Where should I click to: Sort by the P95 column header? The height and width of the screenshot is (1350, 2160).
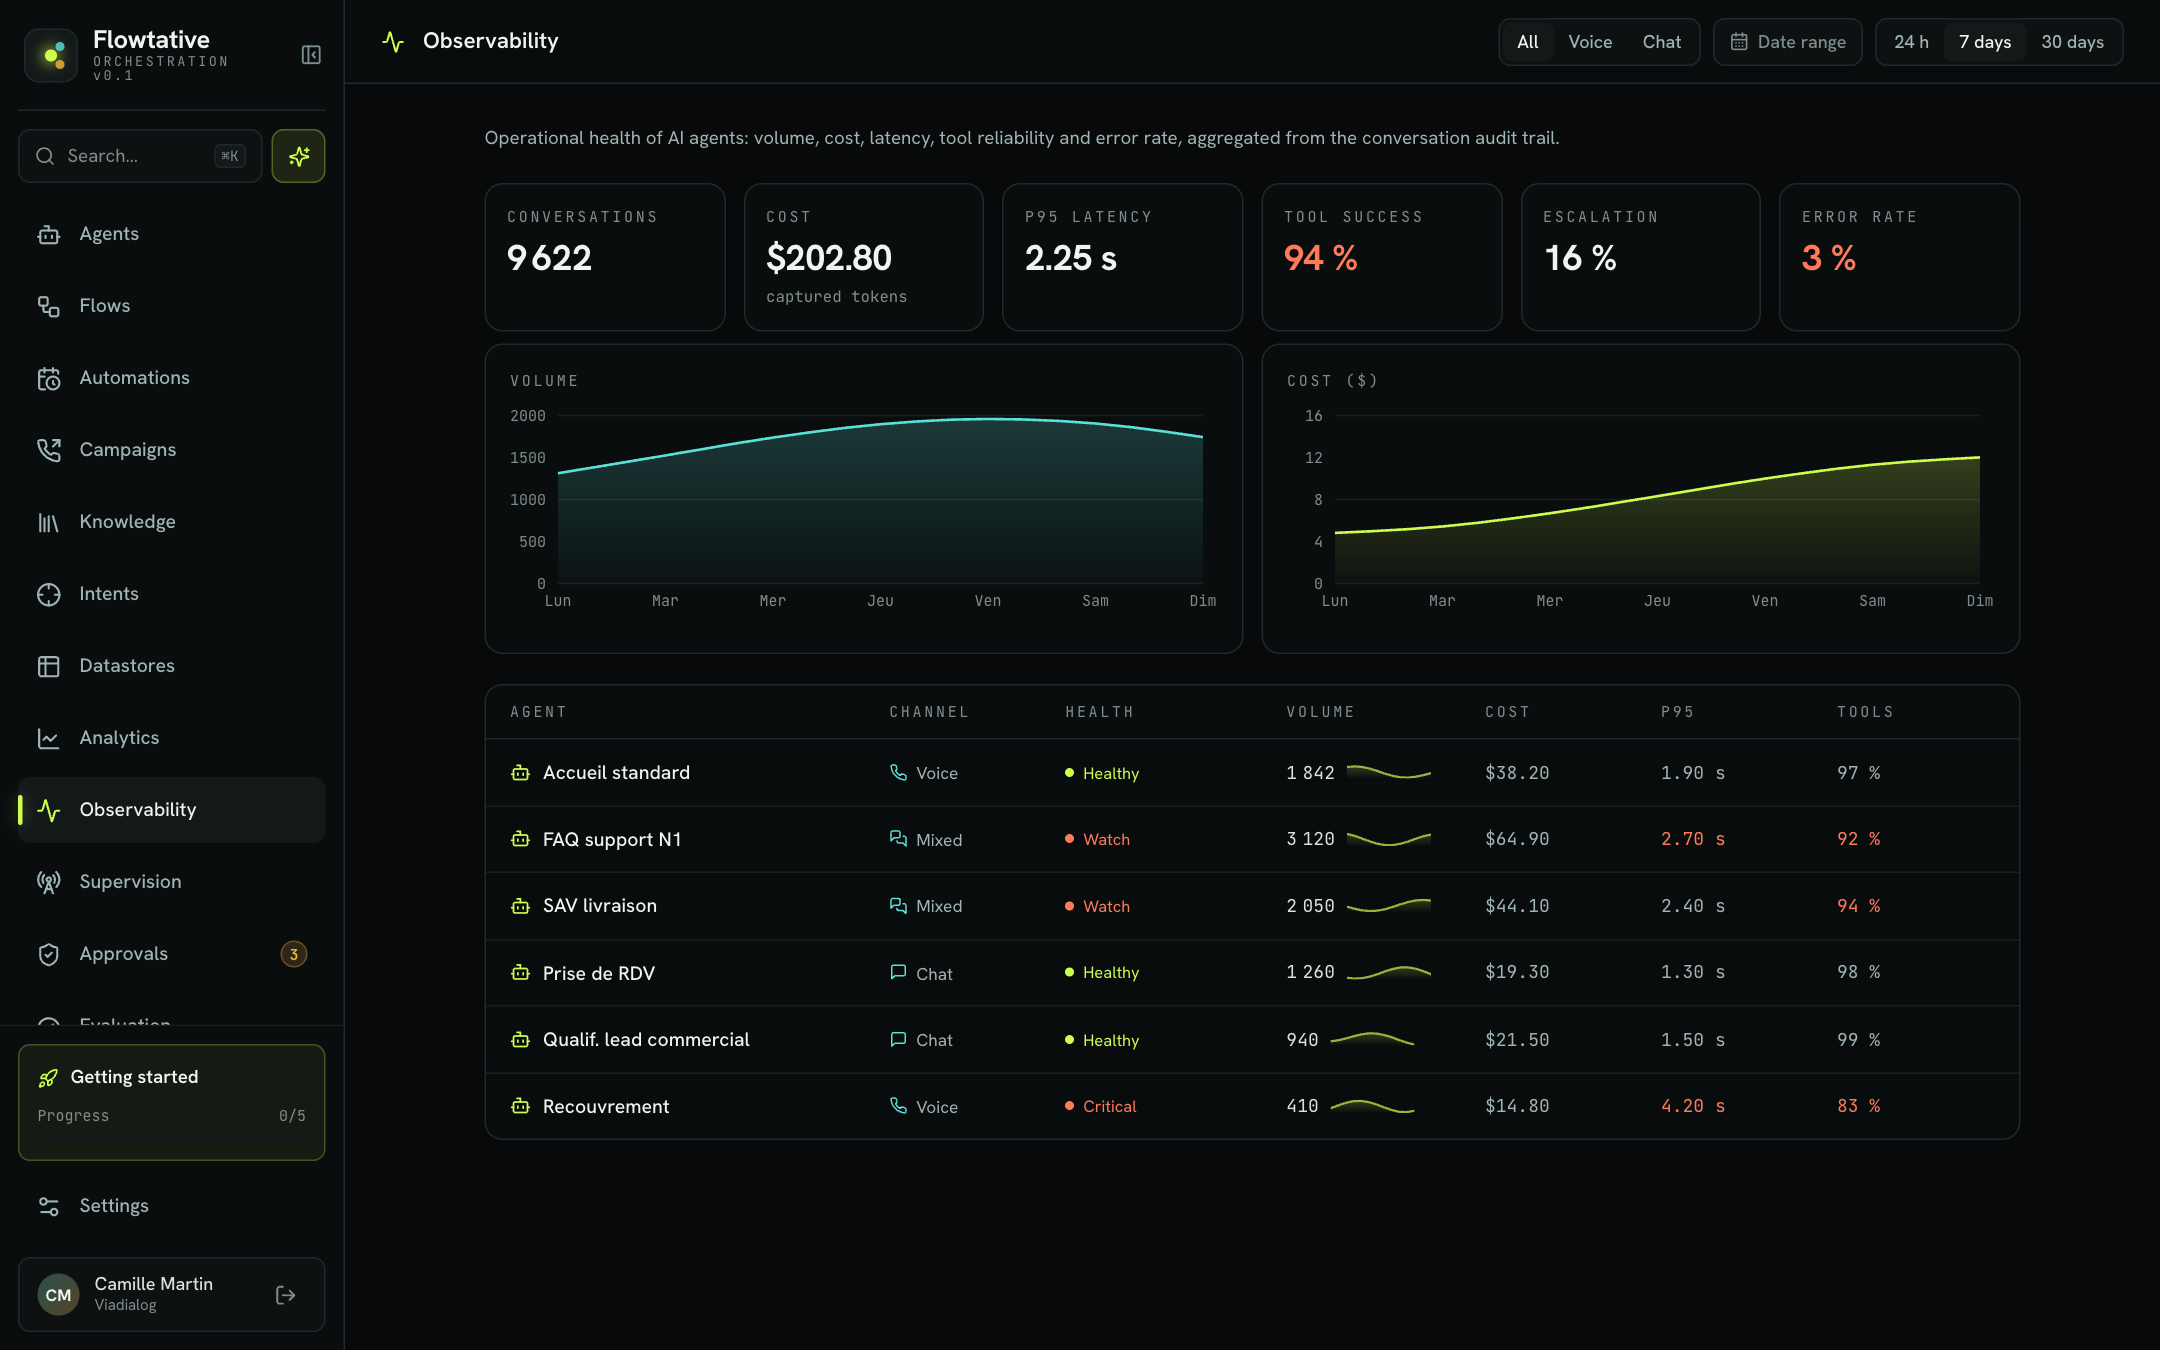pos(1677,712)
